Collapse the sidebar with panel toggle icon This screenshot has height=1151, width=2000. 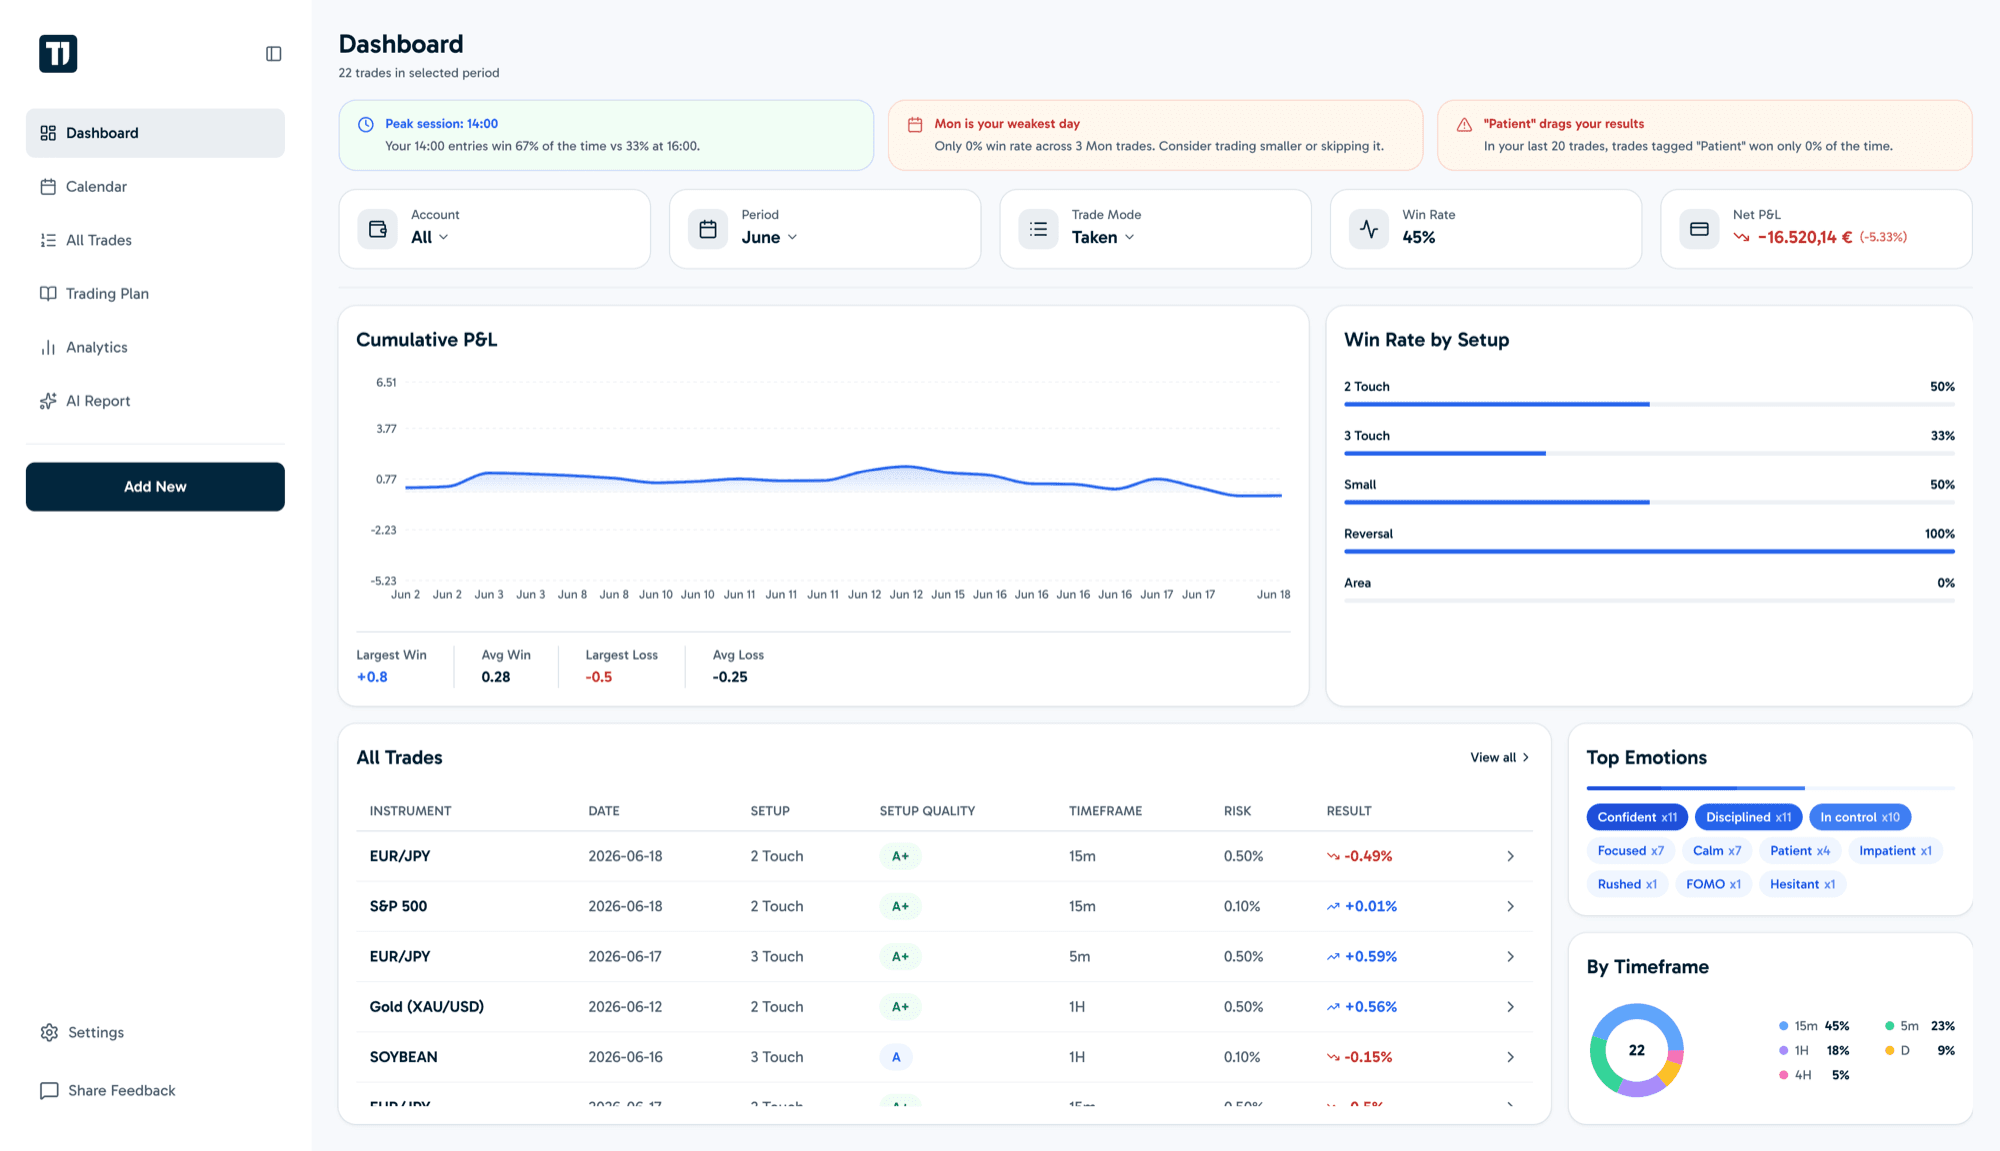[x=273, y=54]
